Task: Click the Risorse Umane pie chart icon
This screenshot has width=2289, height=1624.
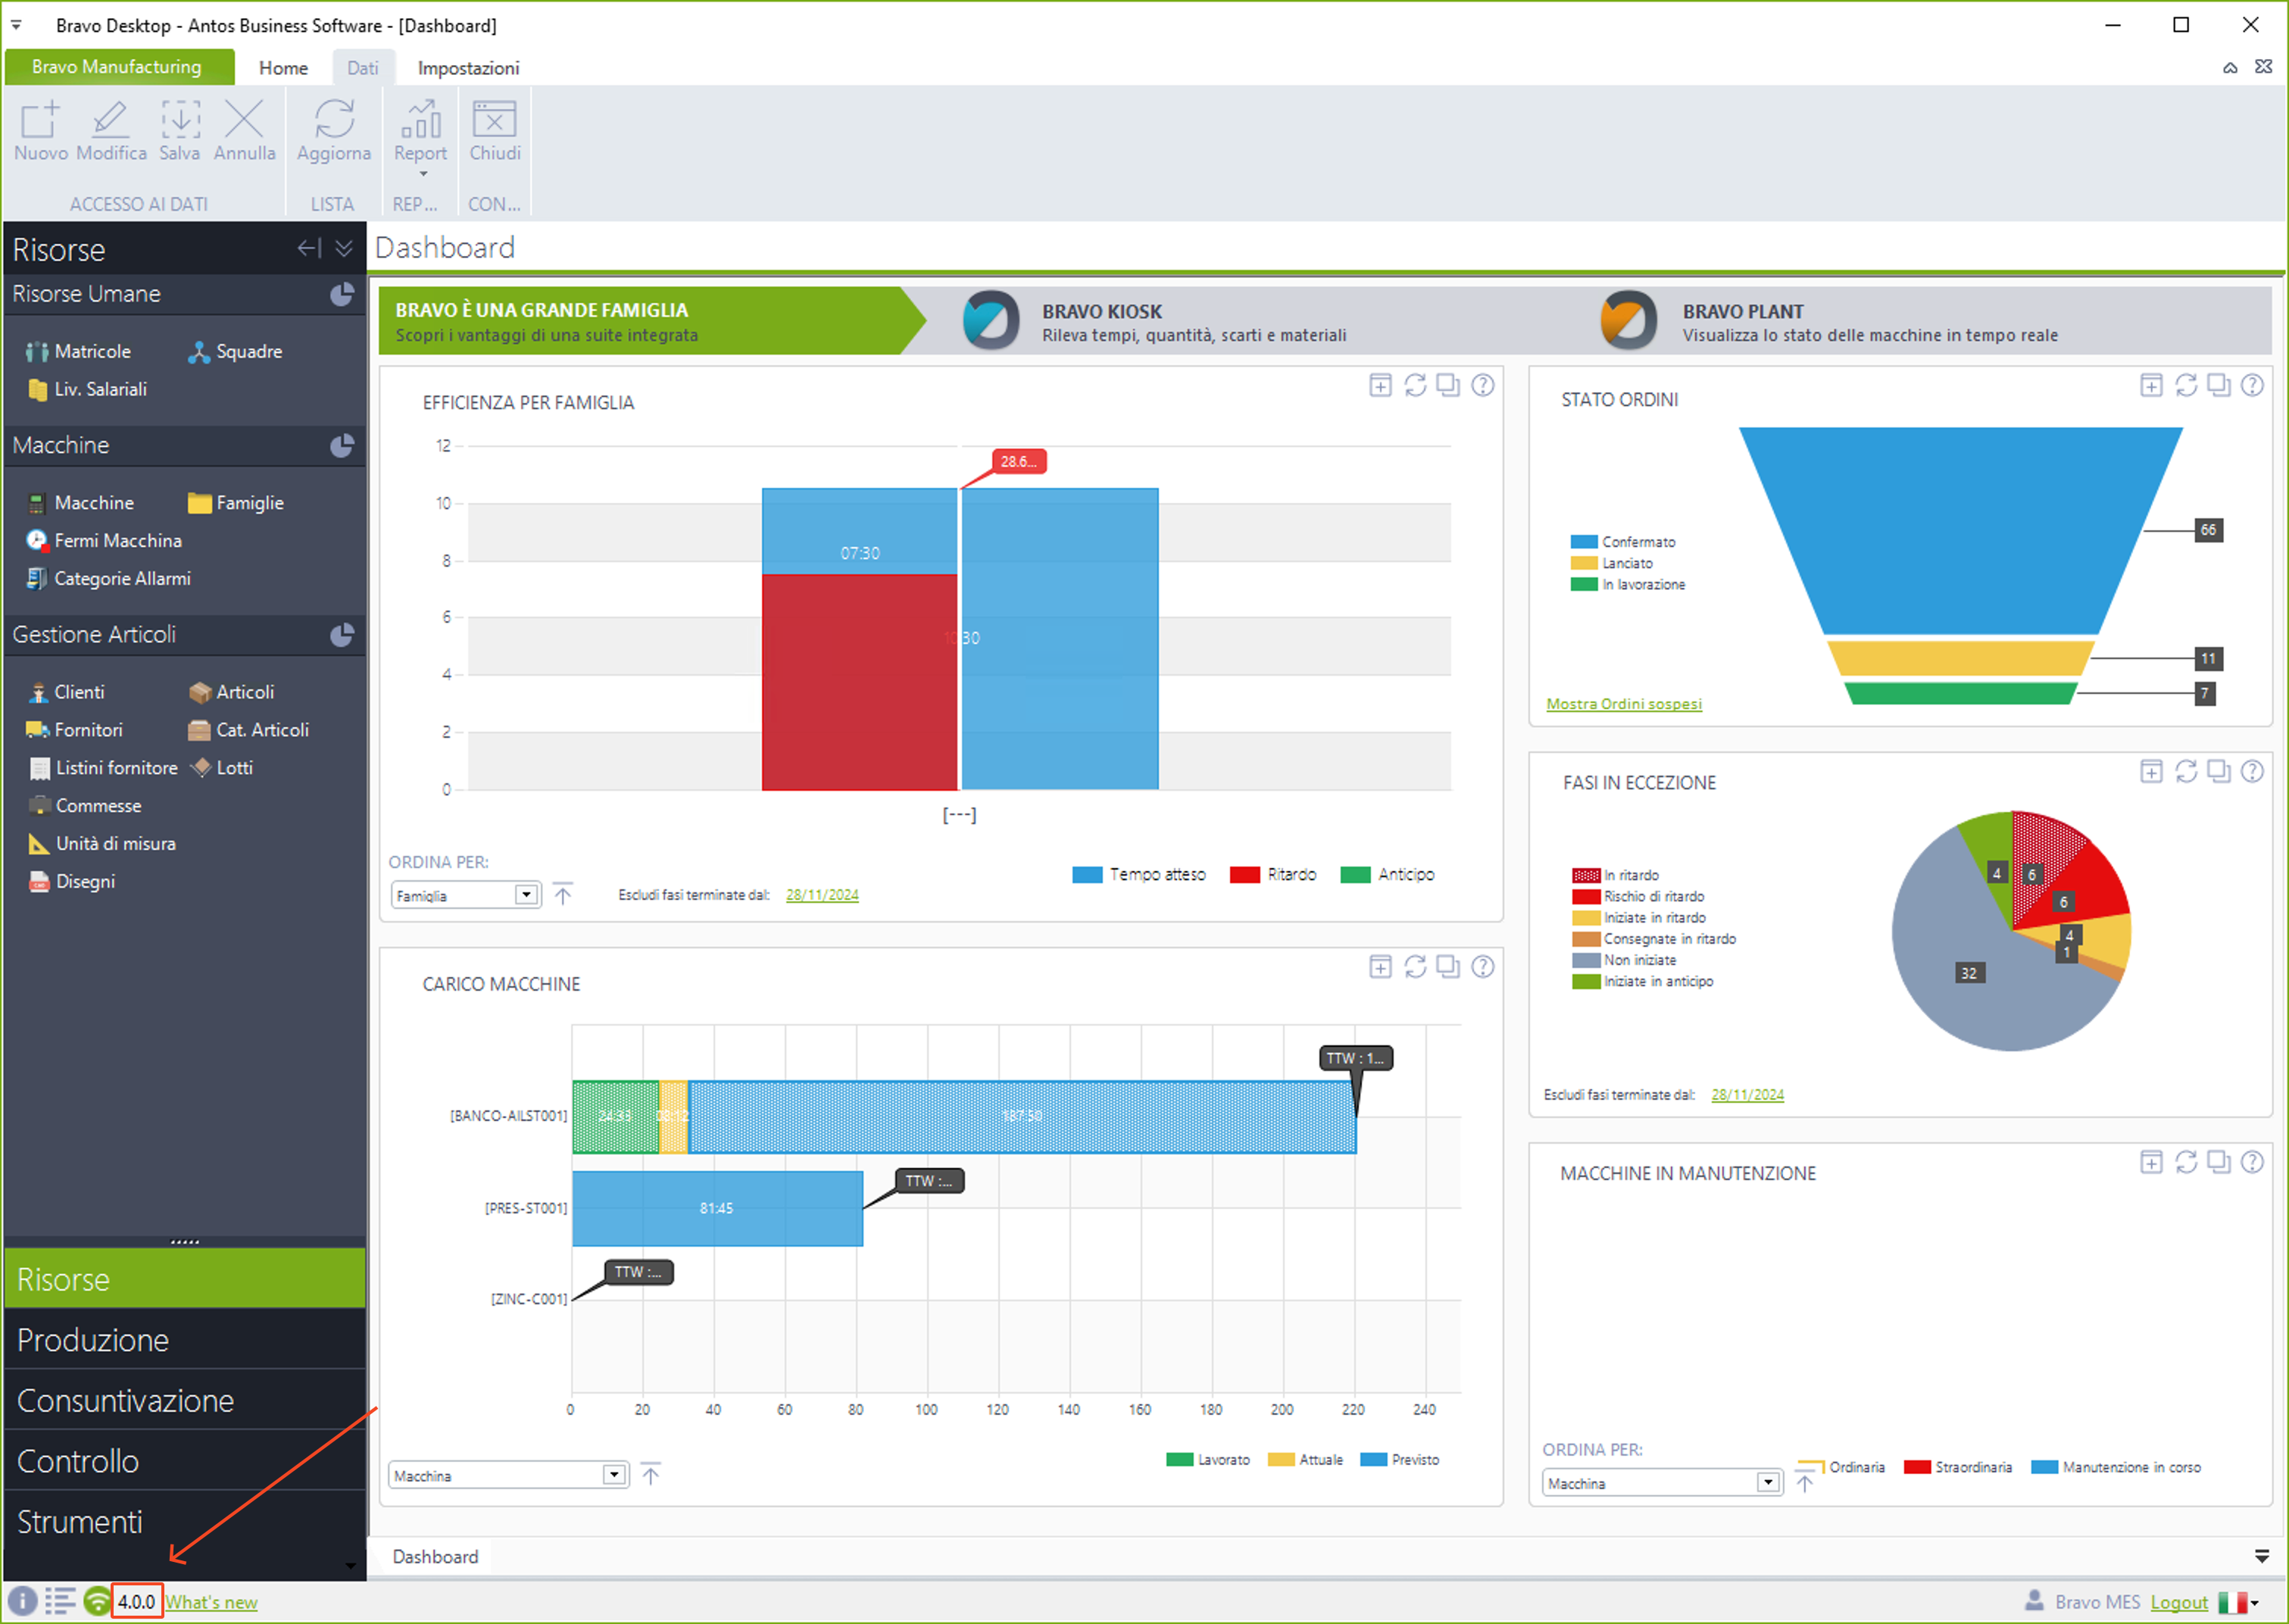Action: click(x=342, y=294)
